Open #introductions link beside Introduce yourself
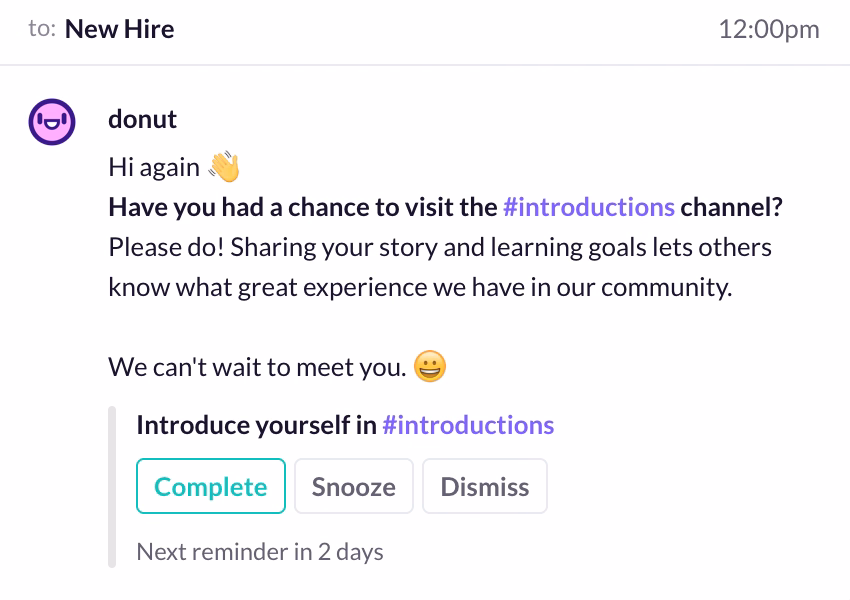Screen dimensions: 850x600 coord(468,425)
